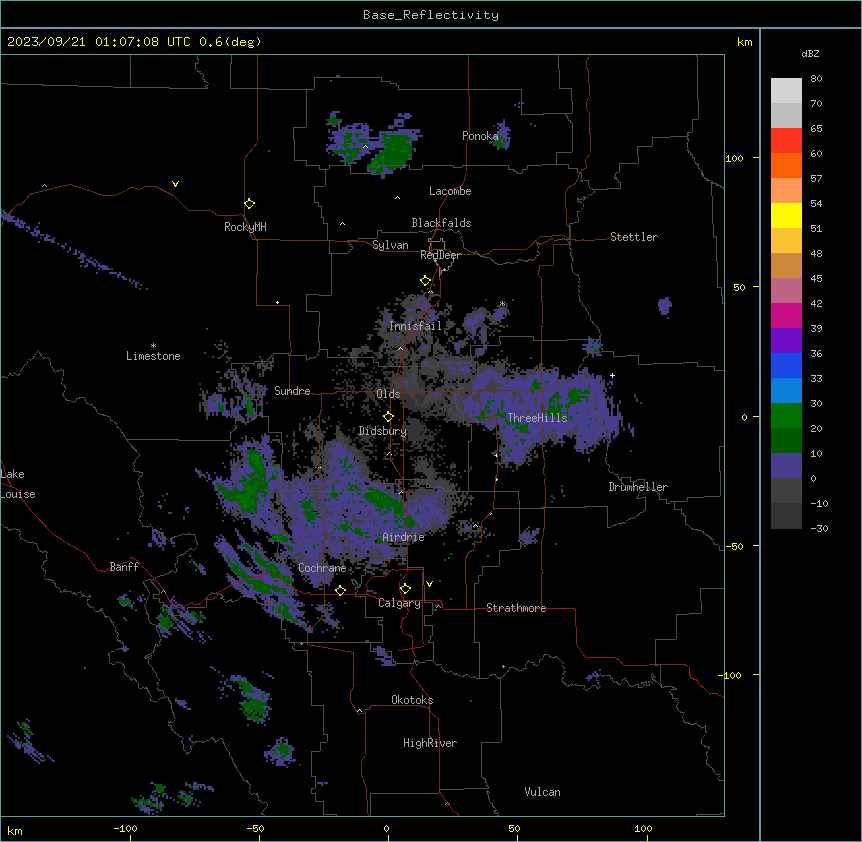Screen dimensions: 862x842
Task: Click the -50 tick on the bottom axis
Action: 255,828
